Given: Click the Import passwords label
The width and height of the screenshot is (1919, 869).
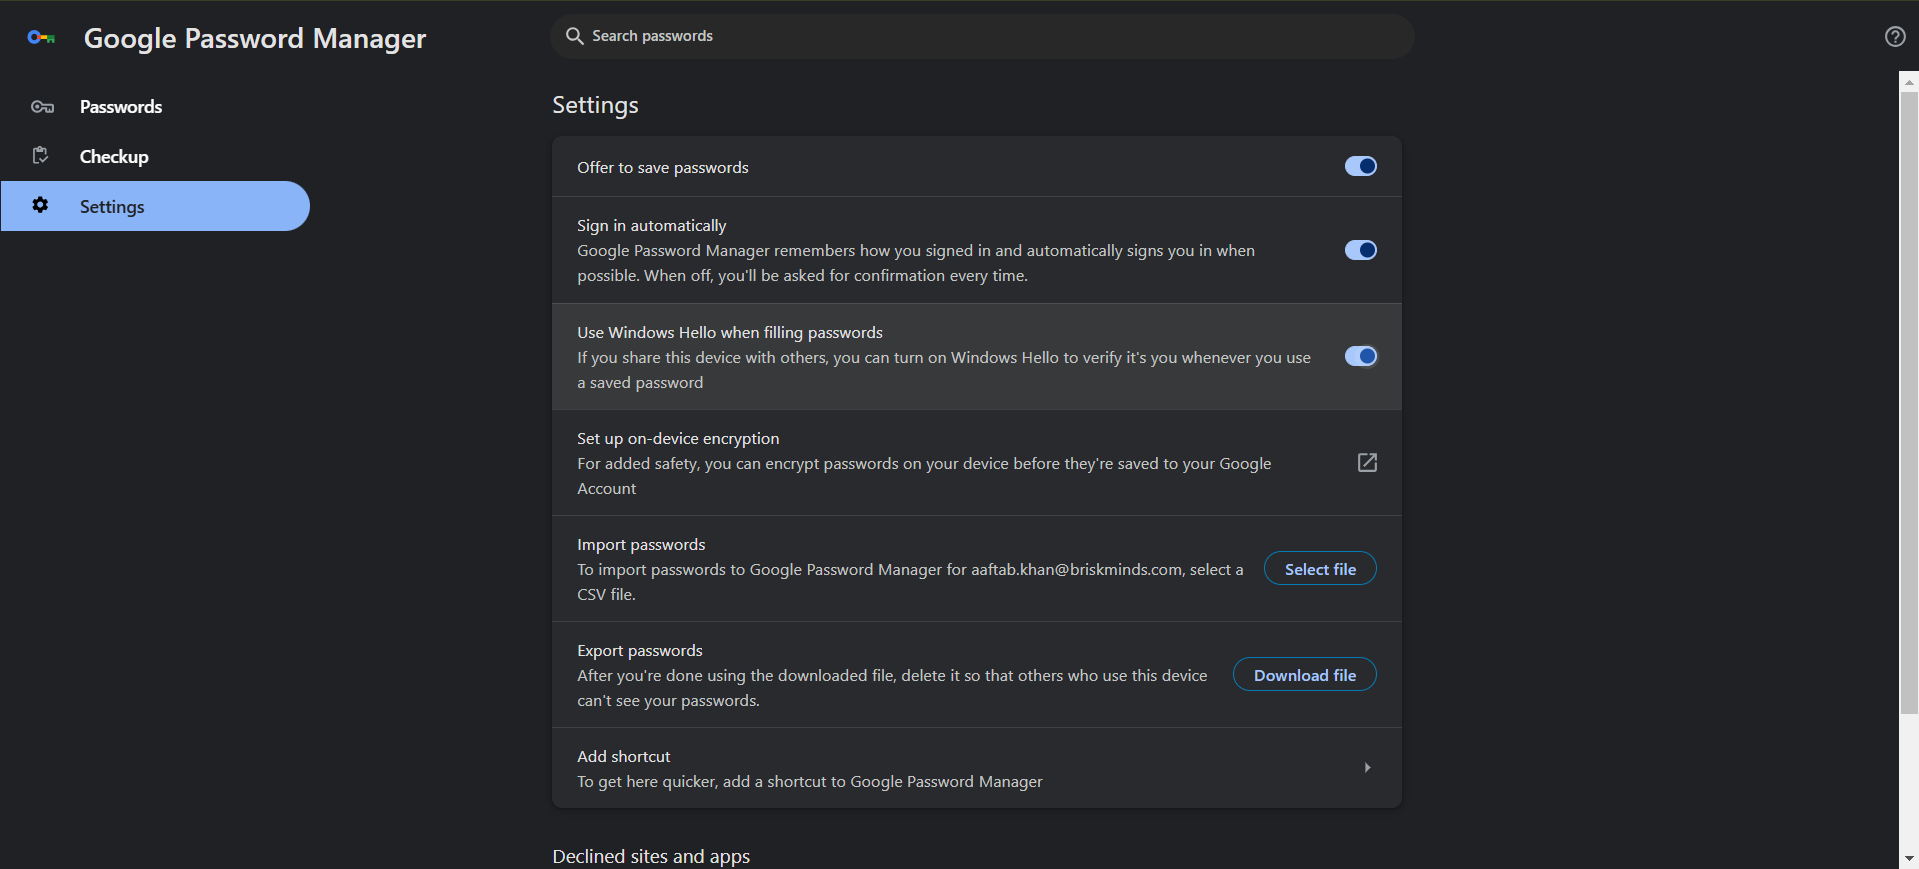Looking at the screenshot, I should click(641, 544).
